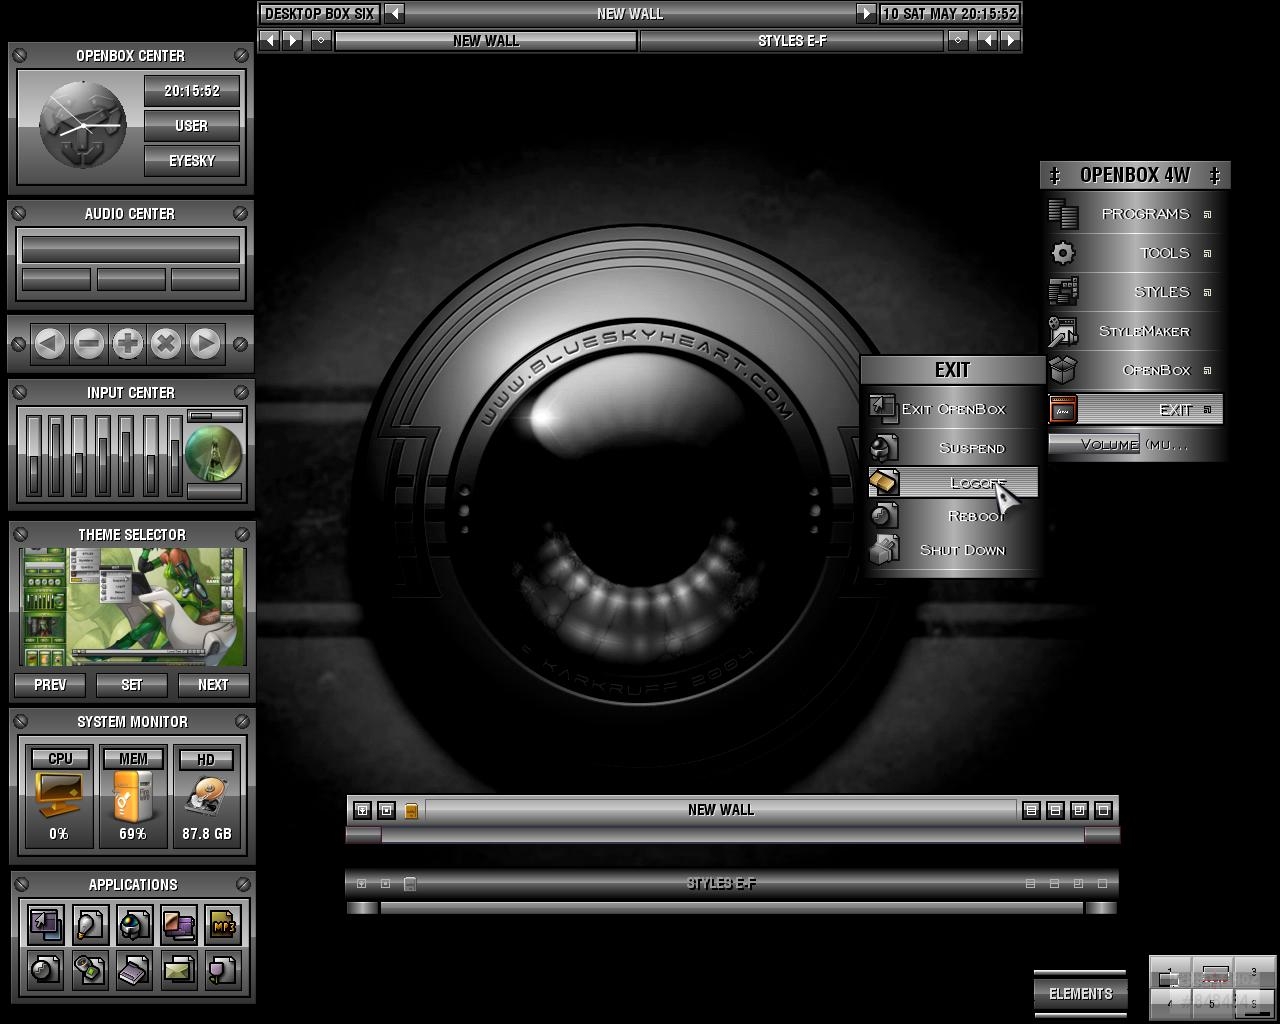
Task: Click the orange MEM memory icon
Action: point(133,796)
